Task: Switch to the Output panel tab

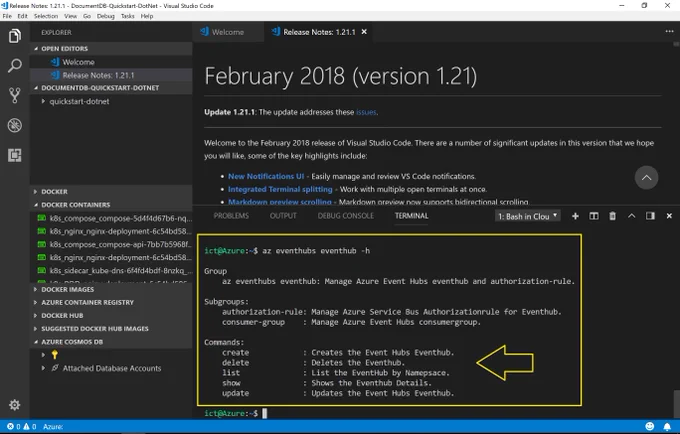Action: click(283, 216)
